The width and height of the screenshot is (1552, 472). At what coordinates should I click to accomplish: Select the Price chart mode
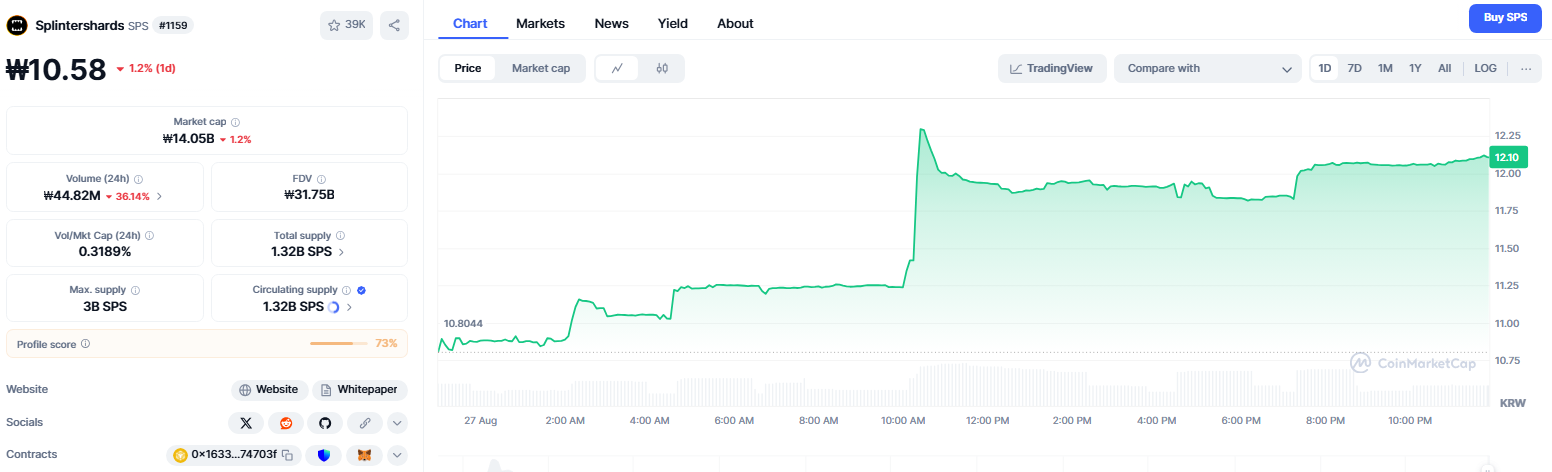[x=468, y=68]
